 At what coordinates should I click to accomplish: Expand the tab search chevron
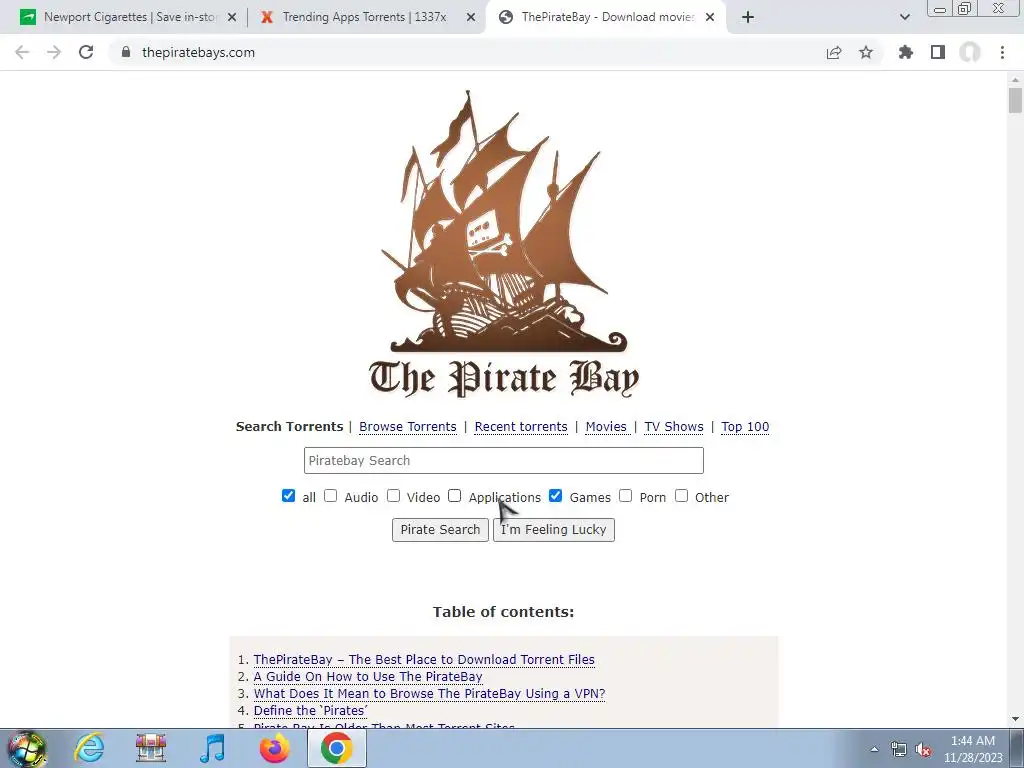pyautogui.click(x=904, y=17)
